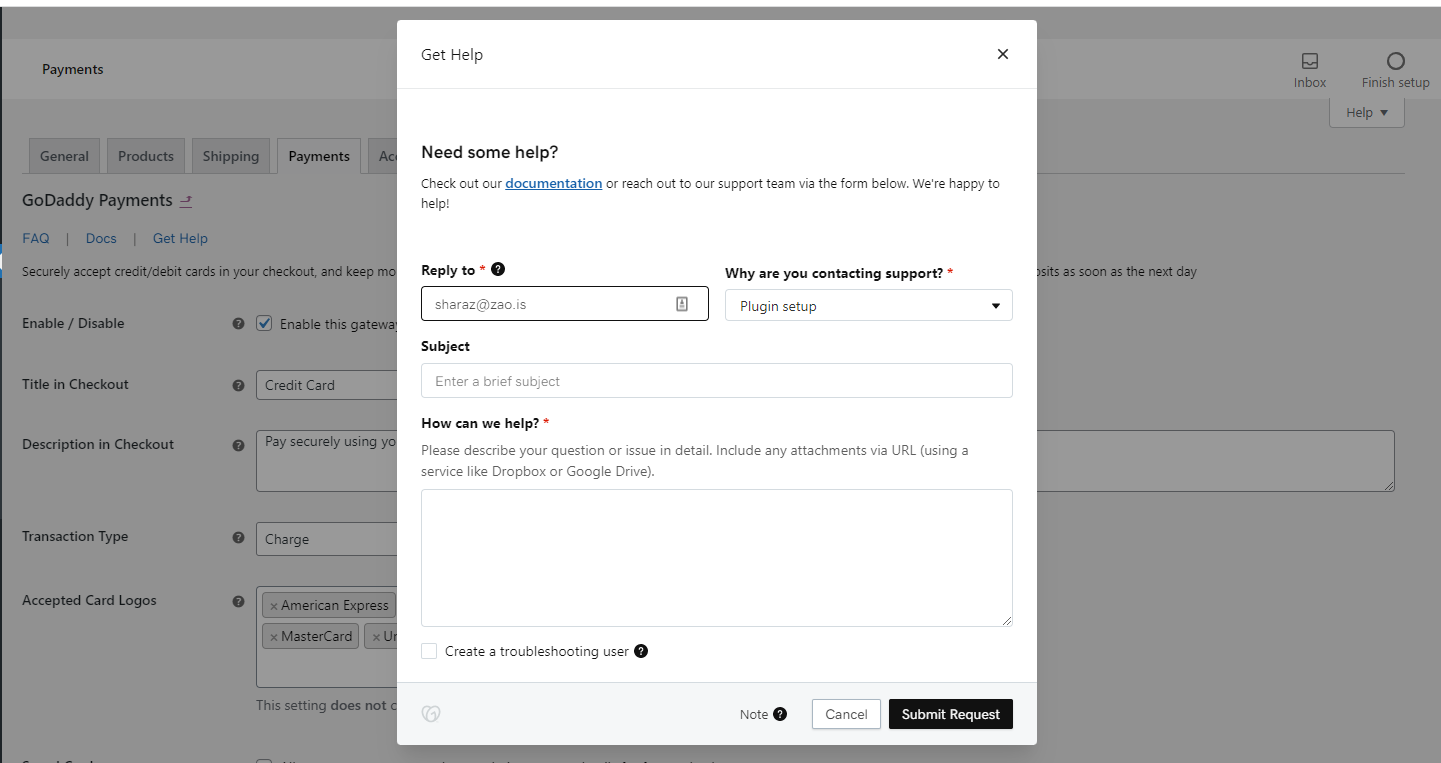
Task: Open the documentation link
Action: [553, 184]
